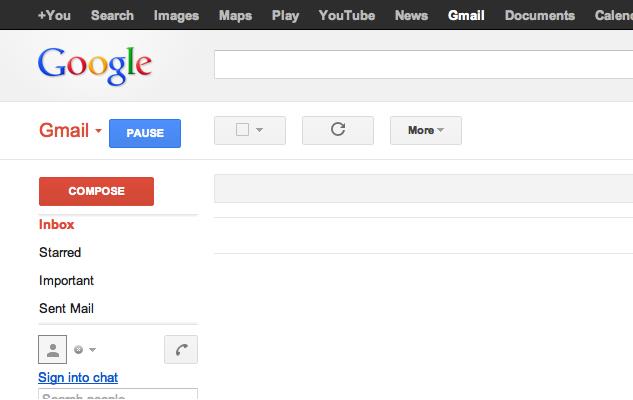Open the Important folder
633x400 pixels.
point(66,281)
